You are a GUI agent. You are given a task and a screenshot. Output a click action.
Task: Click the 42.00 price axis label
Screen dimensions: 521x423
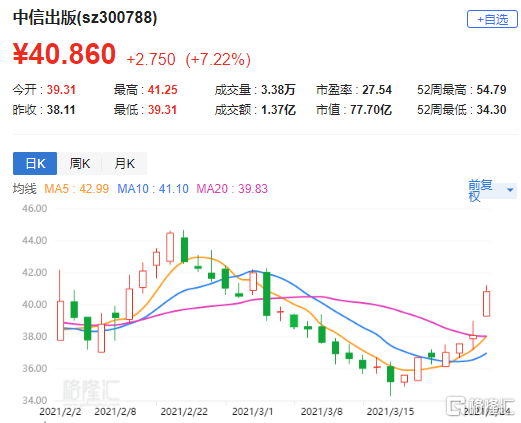pyautogui.click(x=35, y=272)
